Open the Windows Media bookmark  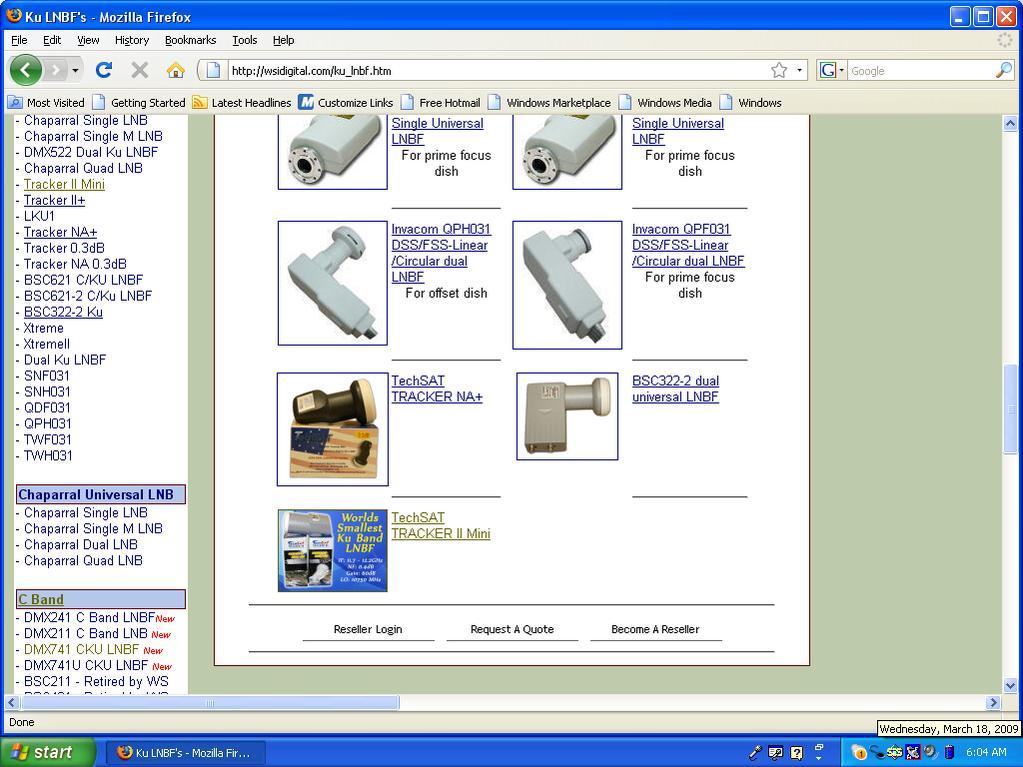(x=665, y=102)
